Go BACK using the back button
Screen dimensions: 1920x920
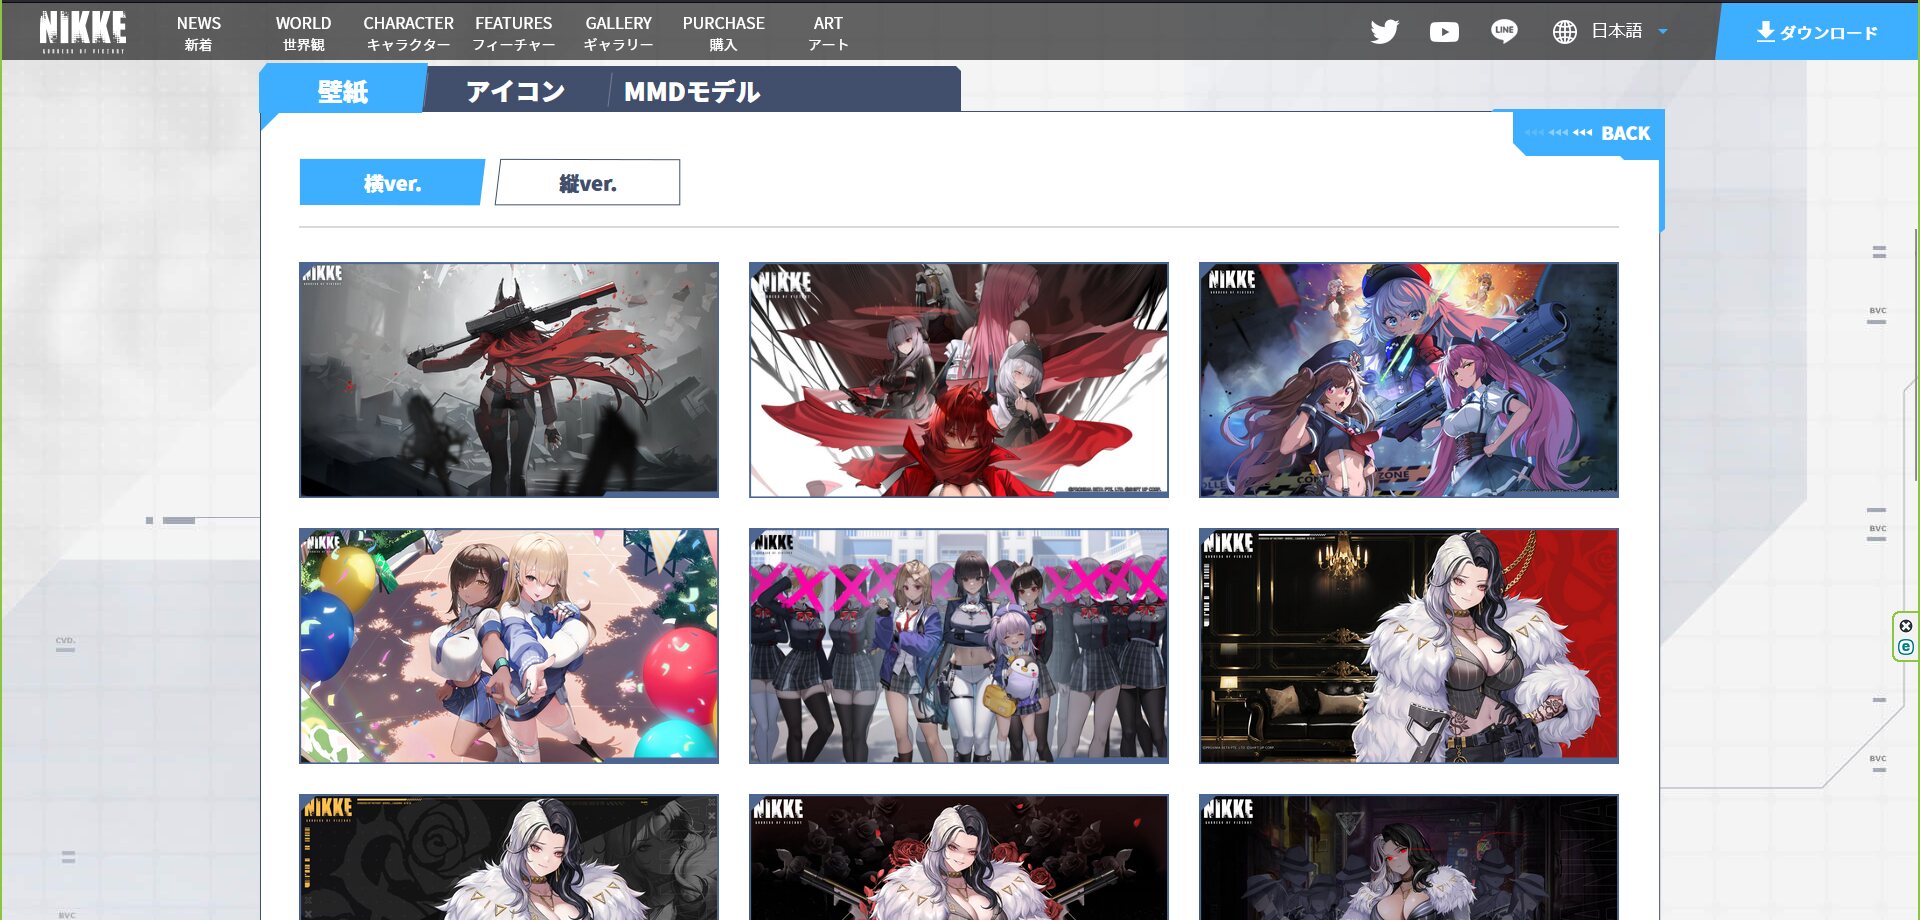pyautogui.click(x=1588, y=133)
